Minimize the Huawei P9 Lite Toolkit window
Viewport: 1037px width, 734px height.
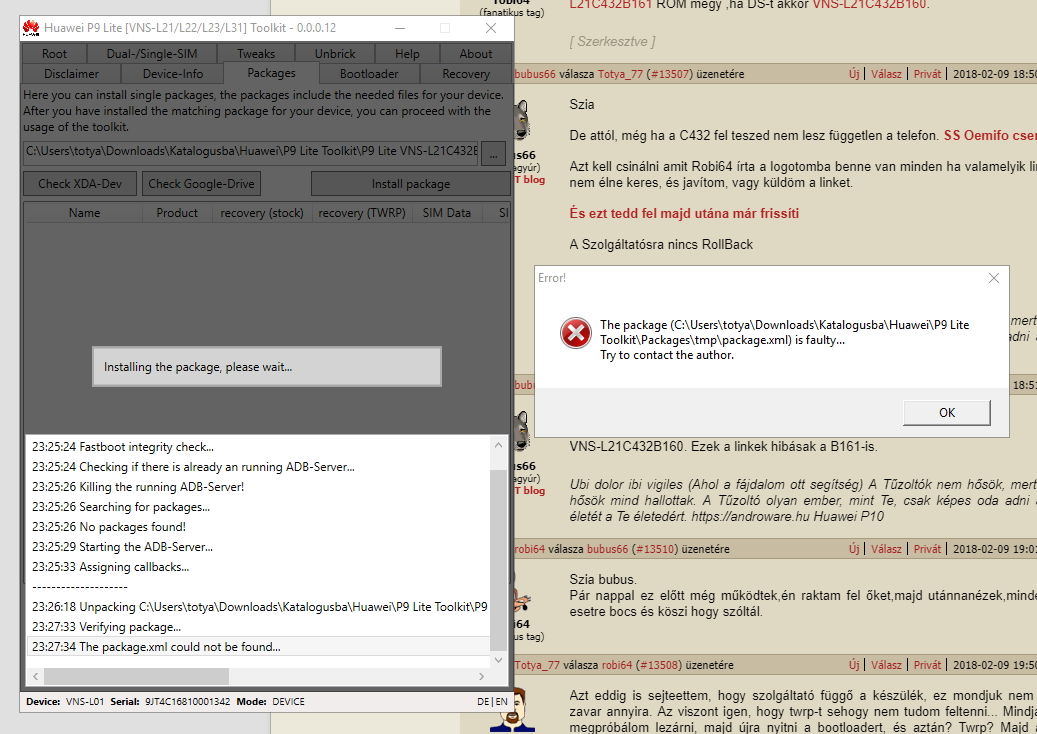[400, 28]
